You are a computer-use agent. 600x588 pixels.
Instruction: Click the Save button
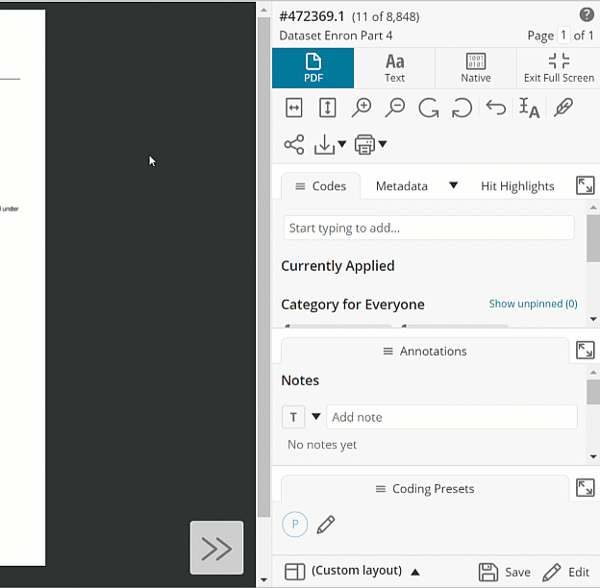click(505, 572)
